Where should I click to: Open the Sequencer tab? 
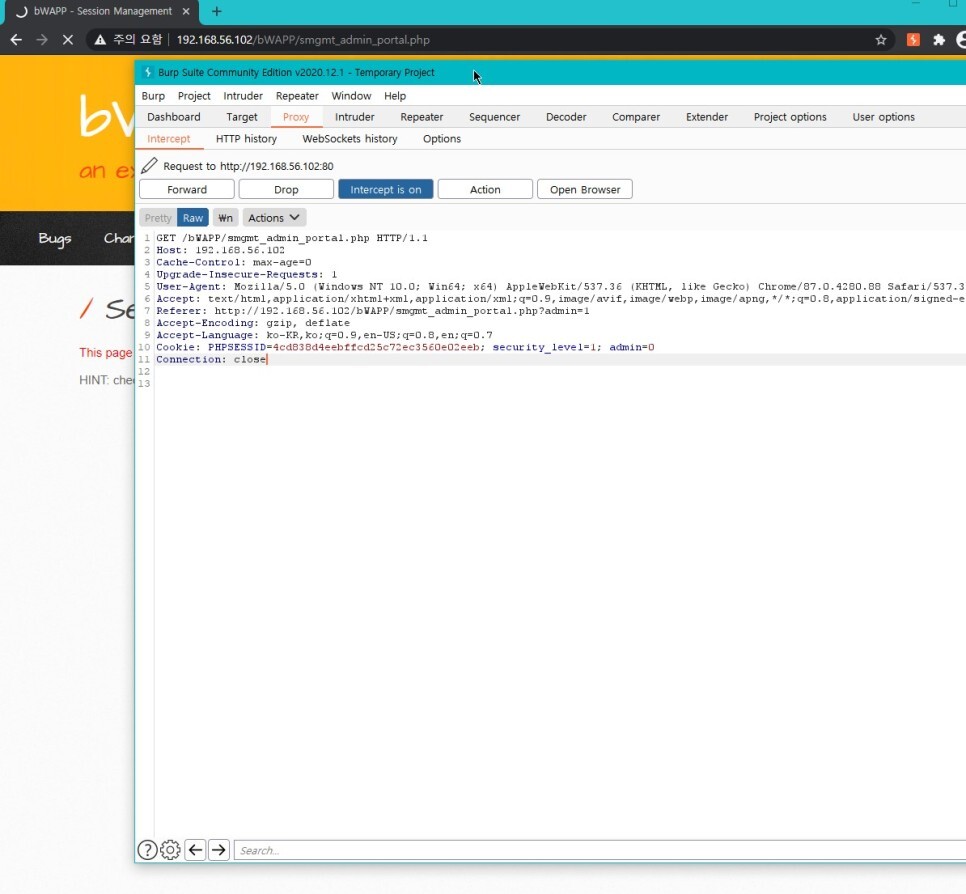pos(494,116)
